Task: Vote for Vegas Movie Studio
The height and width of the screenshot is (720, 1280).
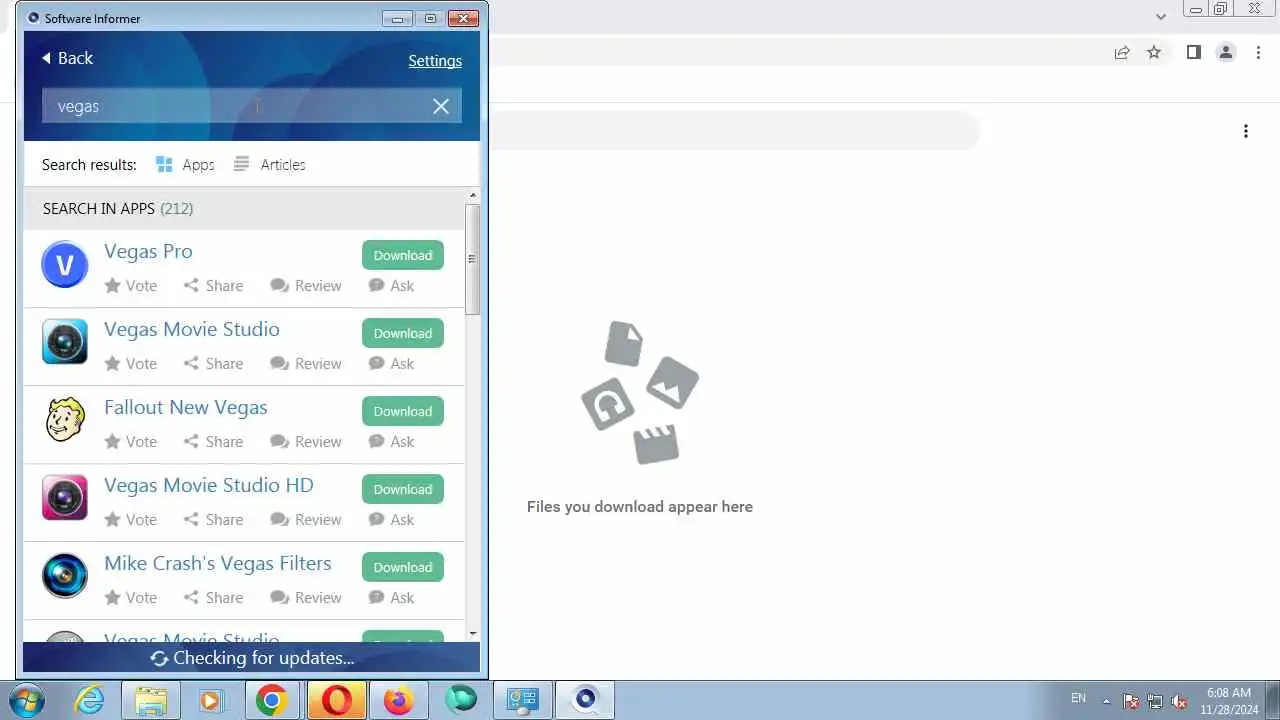Action: coord(131,364)
